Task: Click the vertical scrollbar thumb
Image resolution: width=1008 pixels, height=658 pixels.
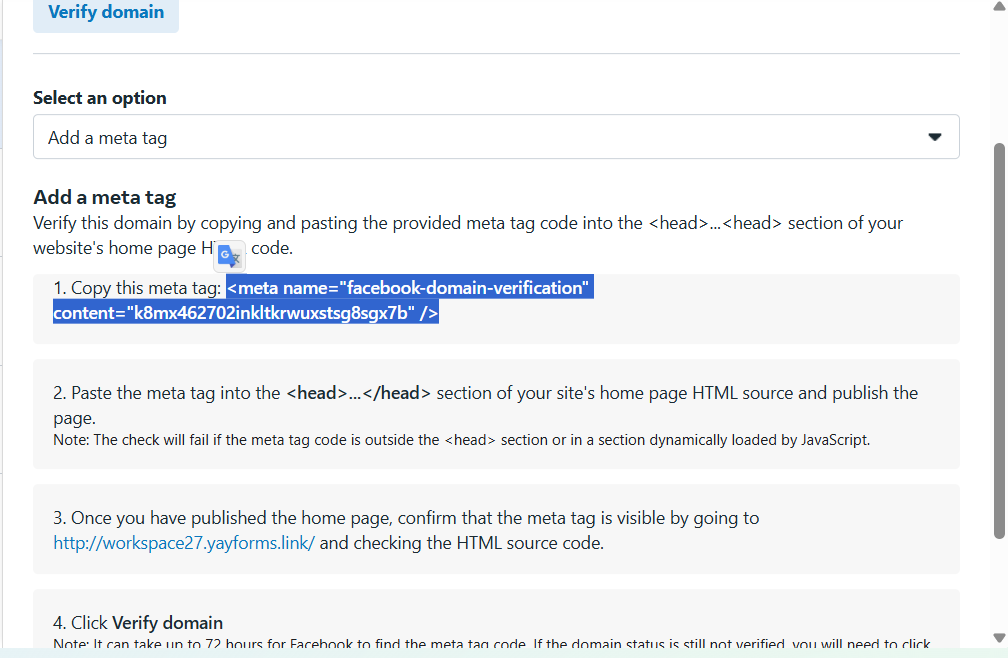Action: (998, 340)
